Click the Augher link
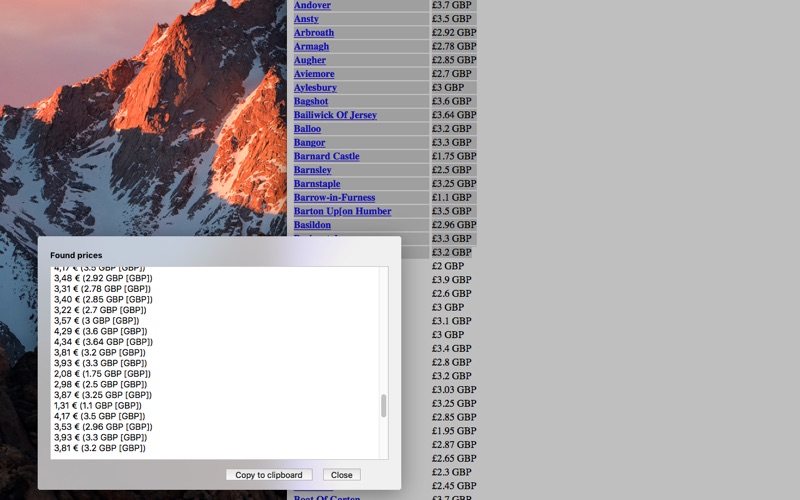Screen dimensions: 800x500 [x=310, y=60]
